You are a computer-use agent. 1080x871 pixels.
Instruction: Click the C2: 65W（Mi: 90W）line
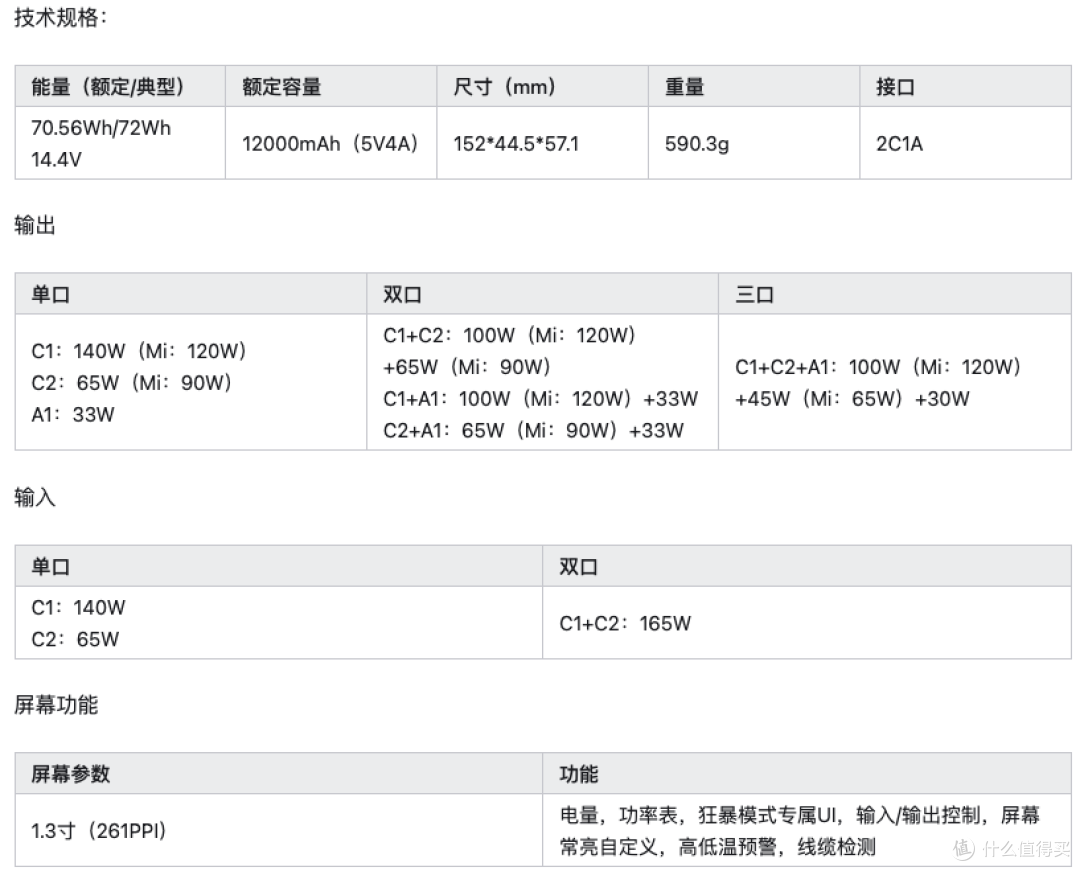pyautogui.click(x=131, y=383)
